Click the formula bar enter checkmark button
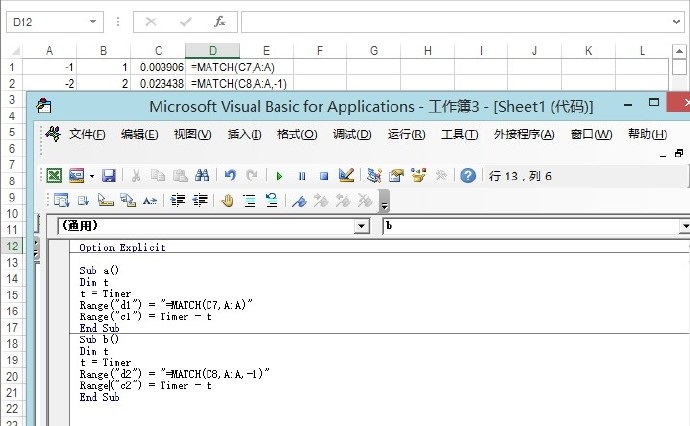Screen dimensions: 690x426 [x=186, y=22]
